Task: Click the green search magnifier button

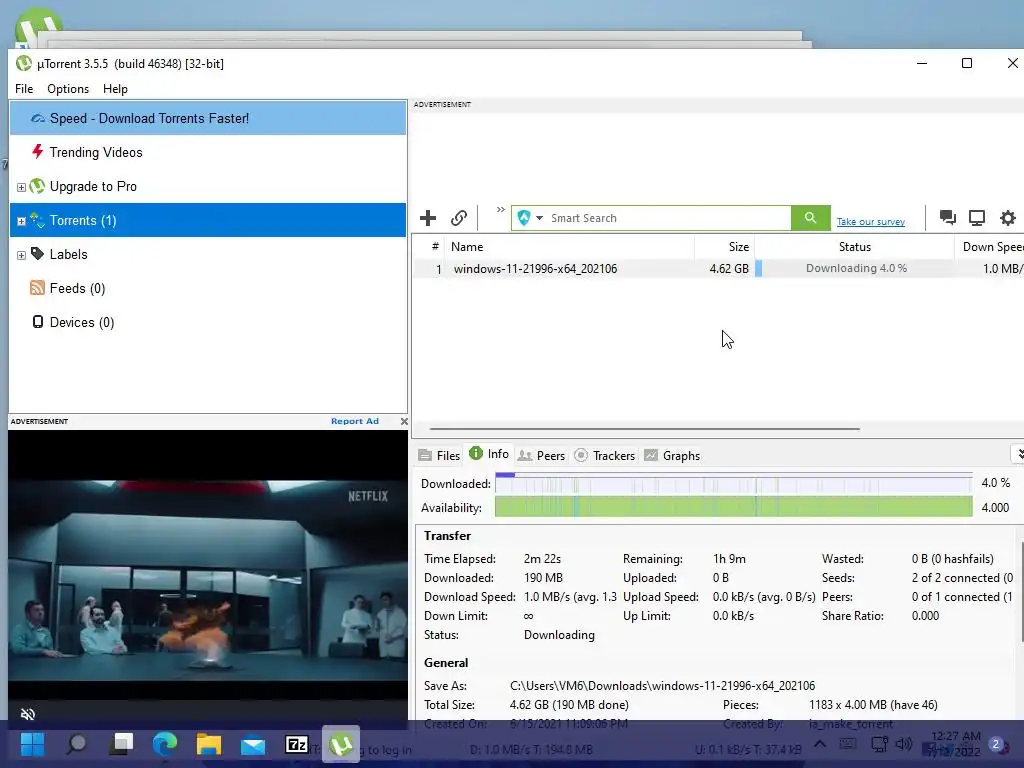Action: (810, 217)
